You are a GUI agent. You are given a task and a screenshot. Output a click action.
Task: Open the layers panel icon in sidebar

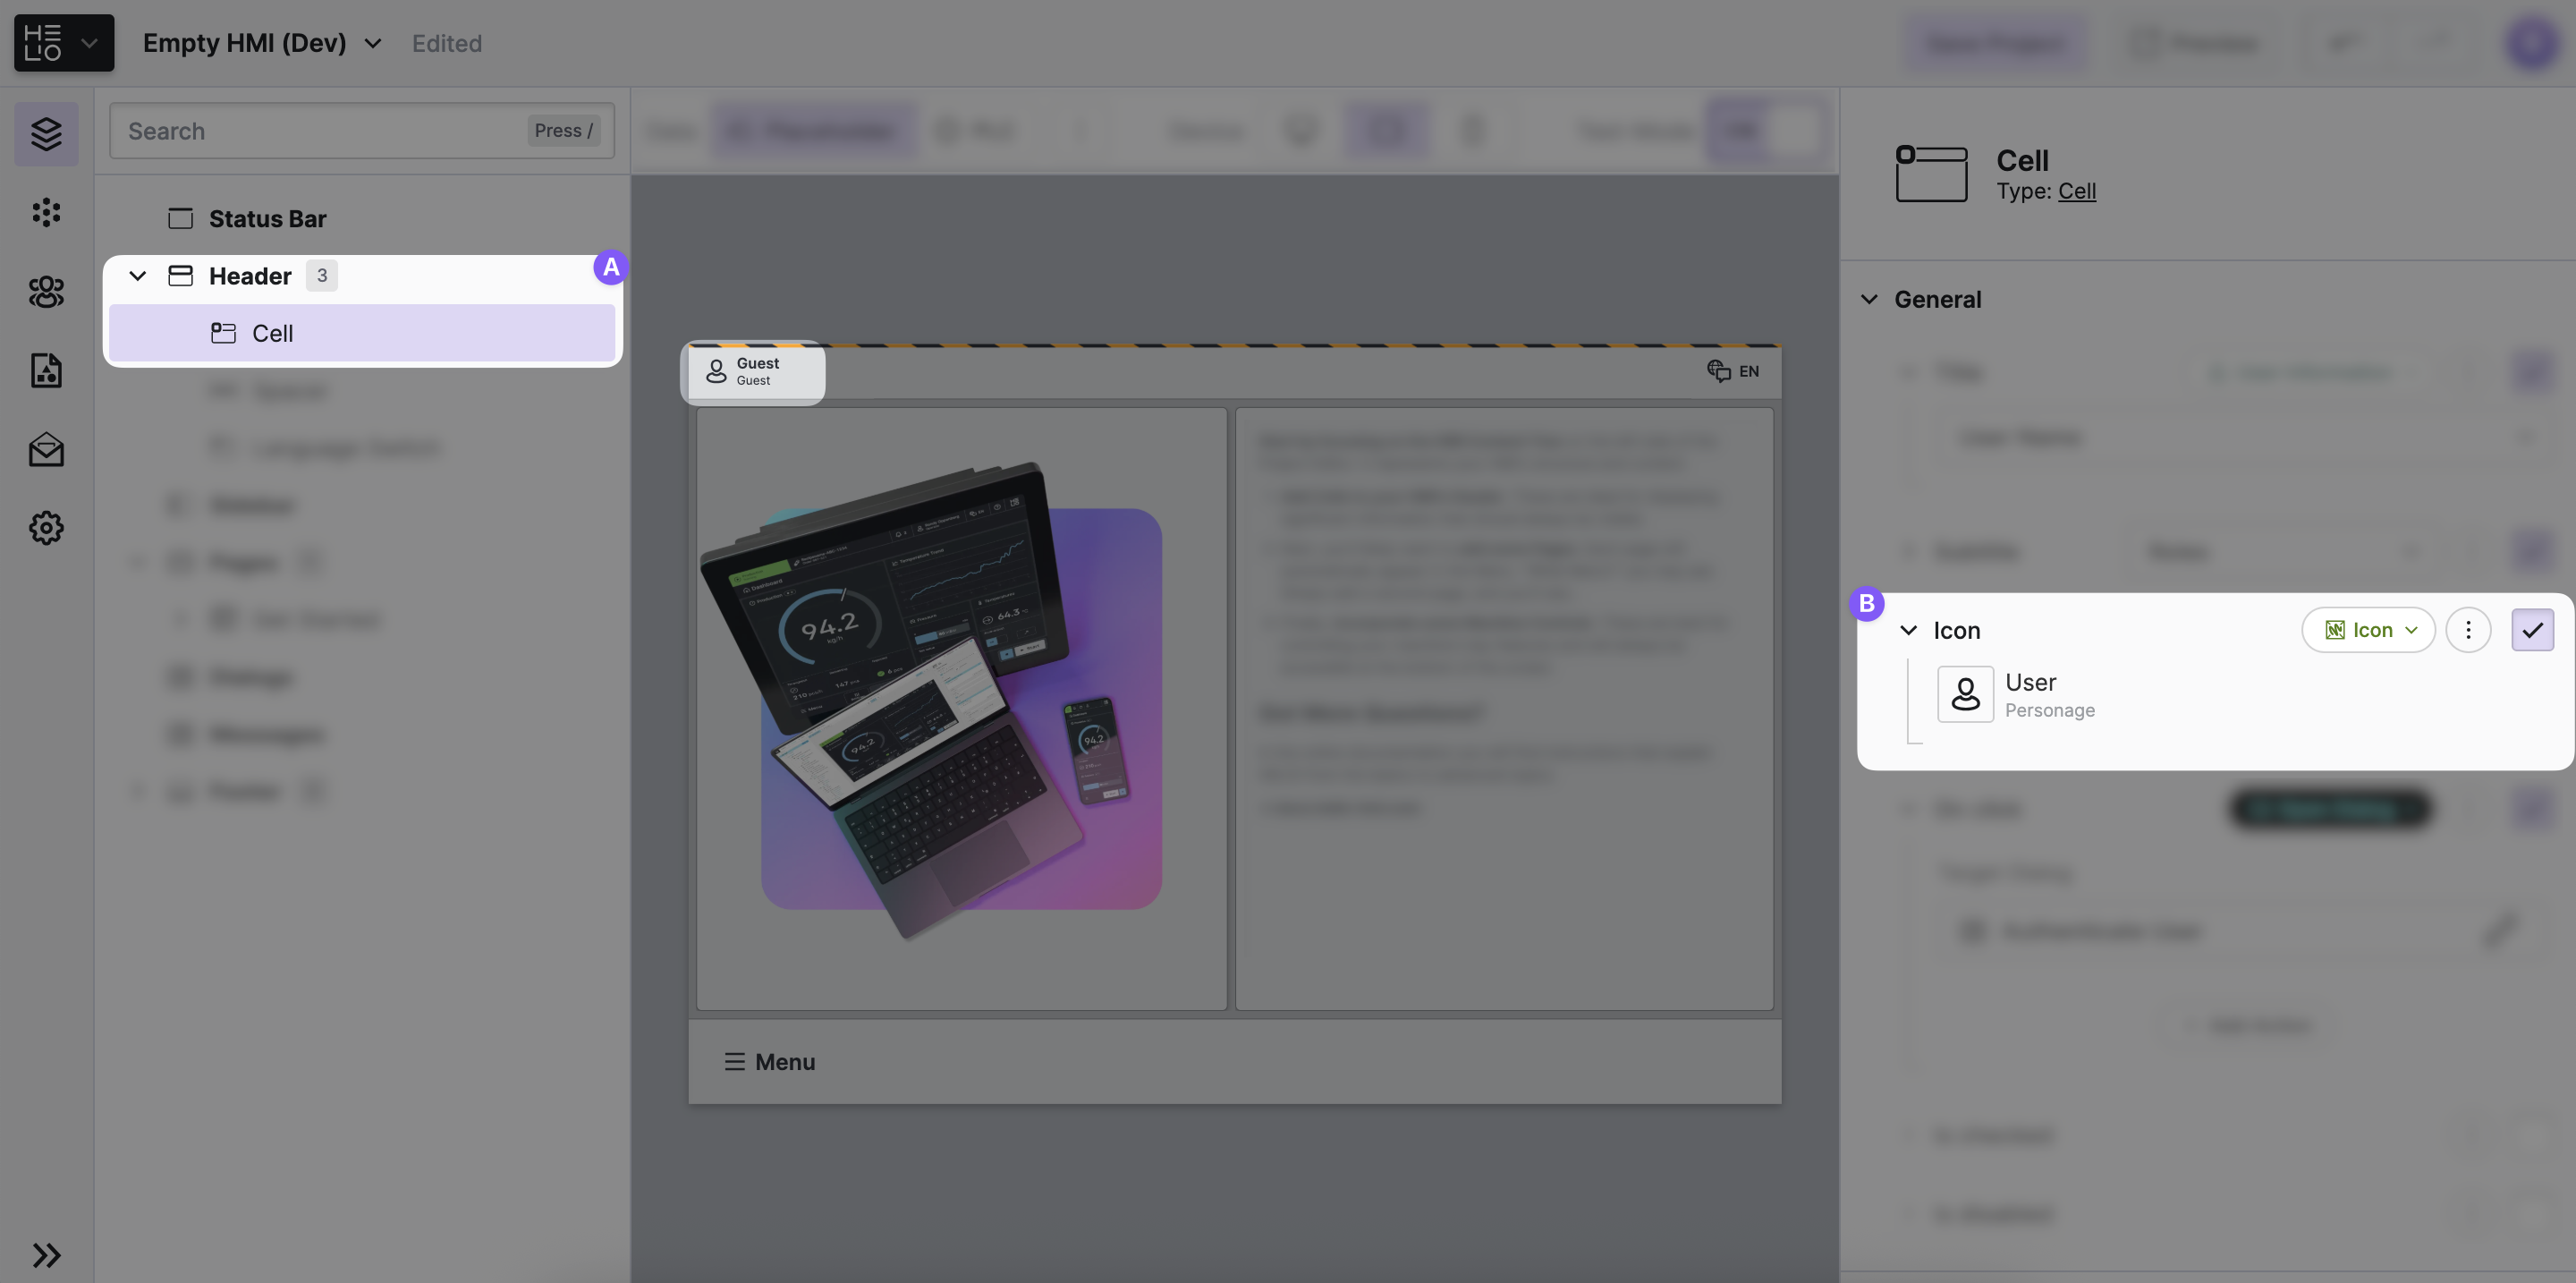coord(46,133)
